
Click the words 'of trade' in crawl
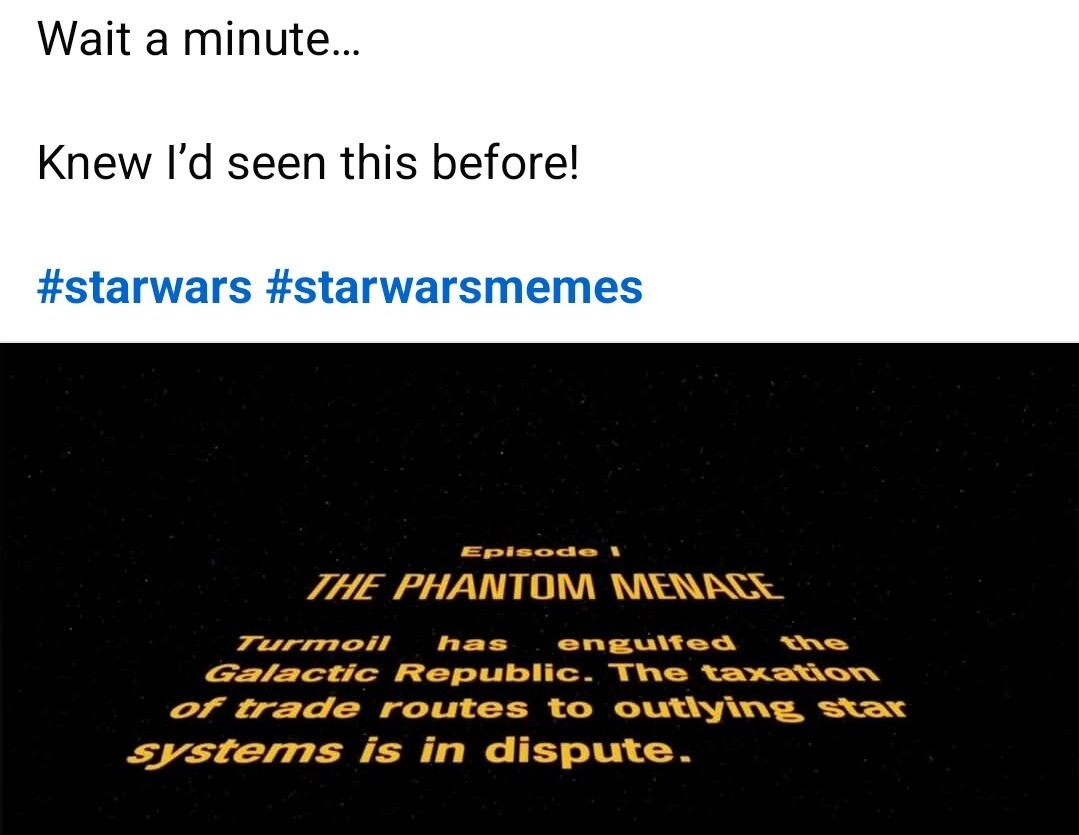(x=265, y=708)
